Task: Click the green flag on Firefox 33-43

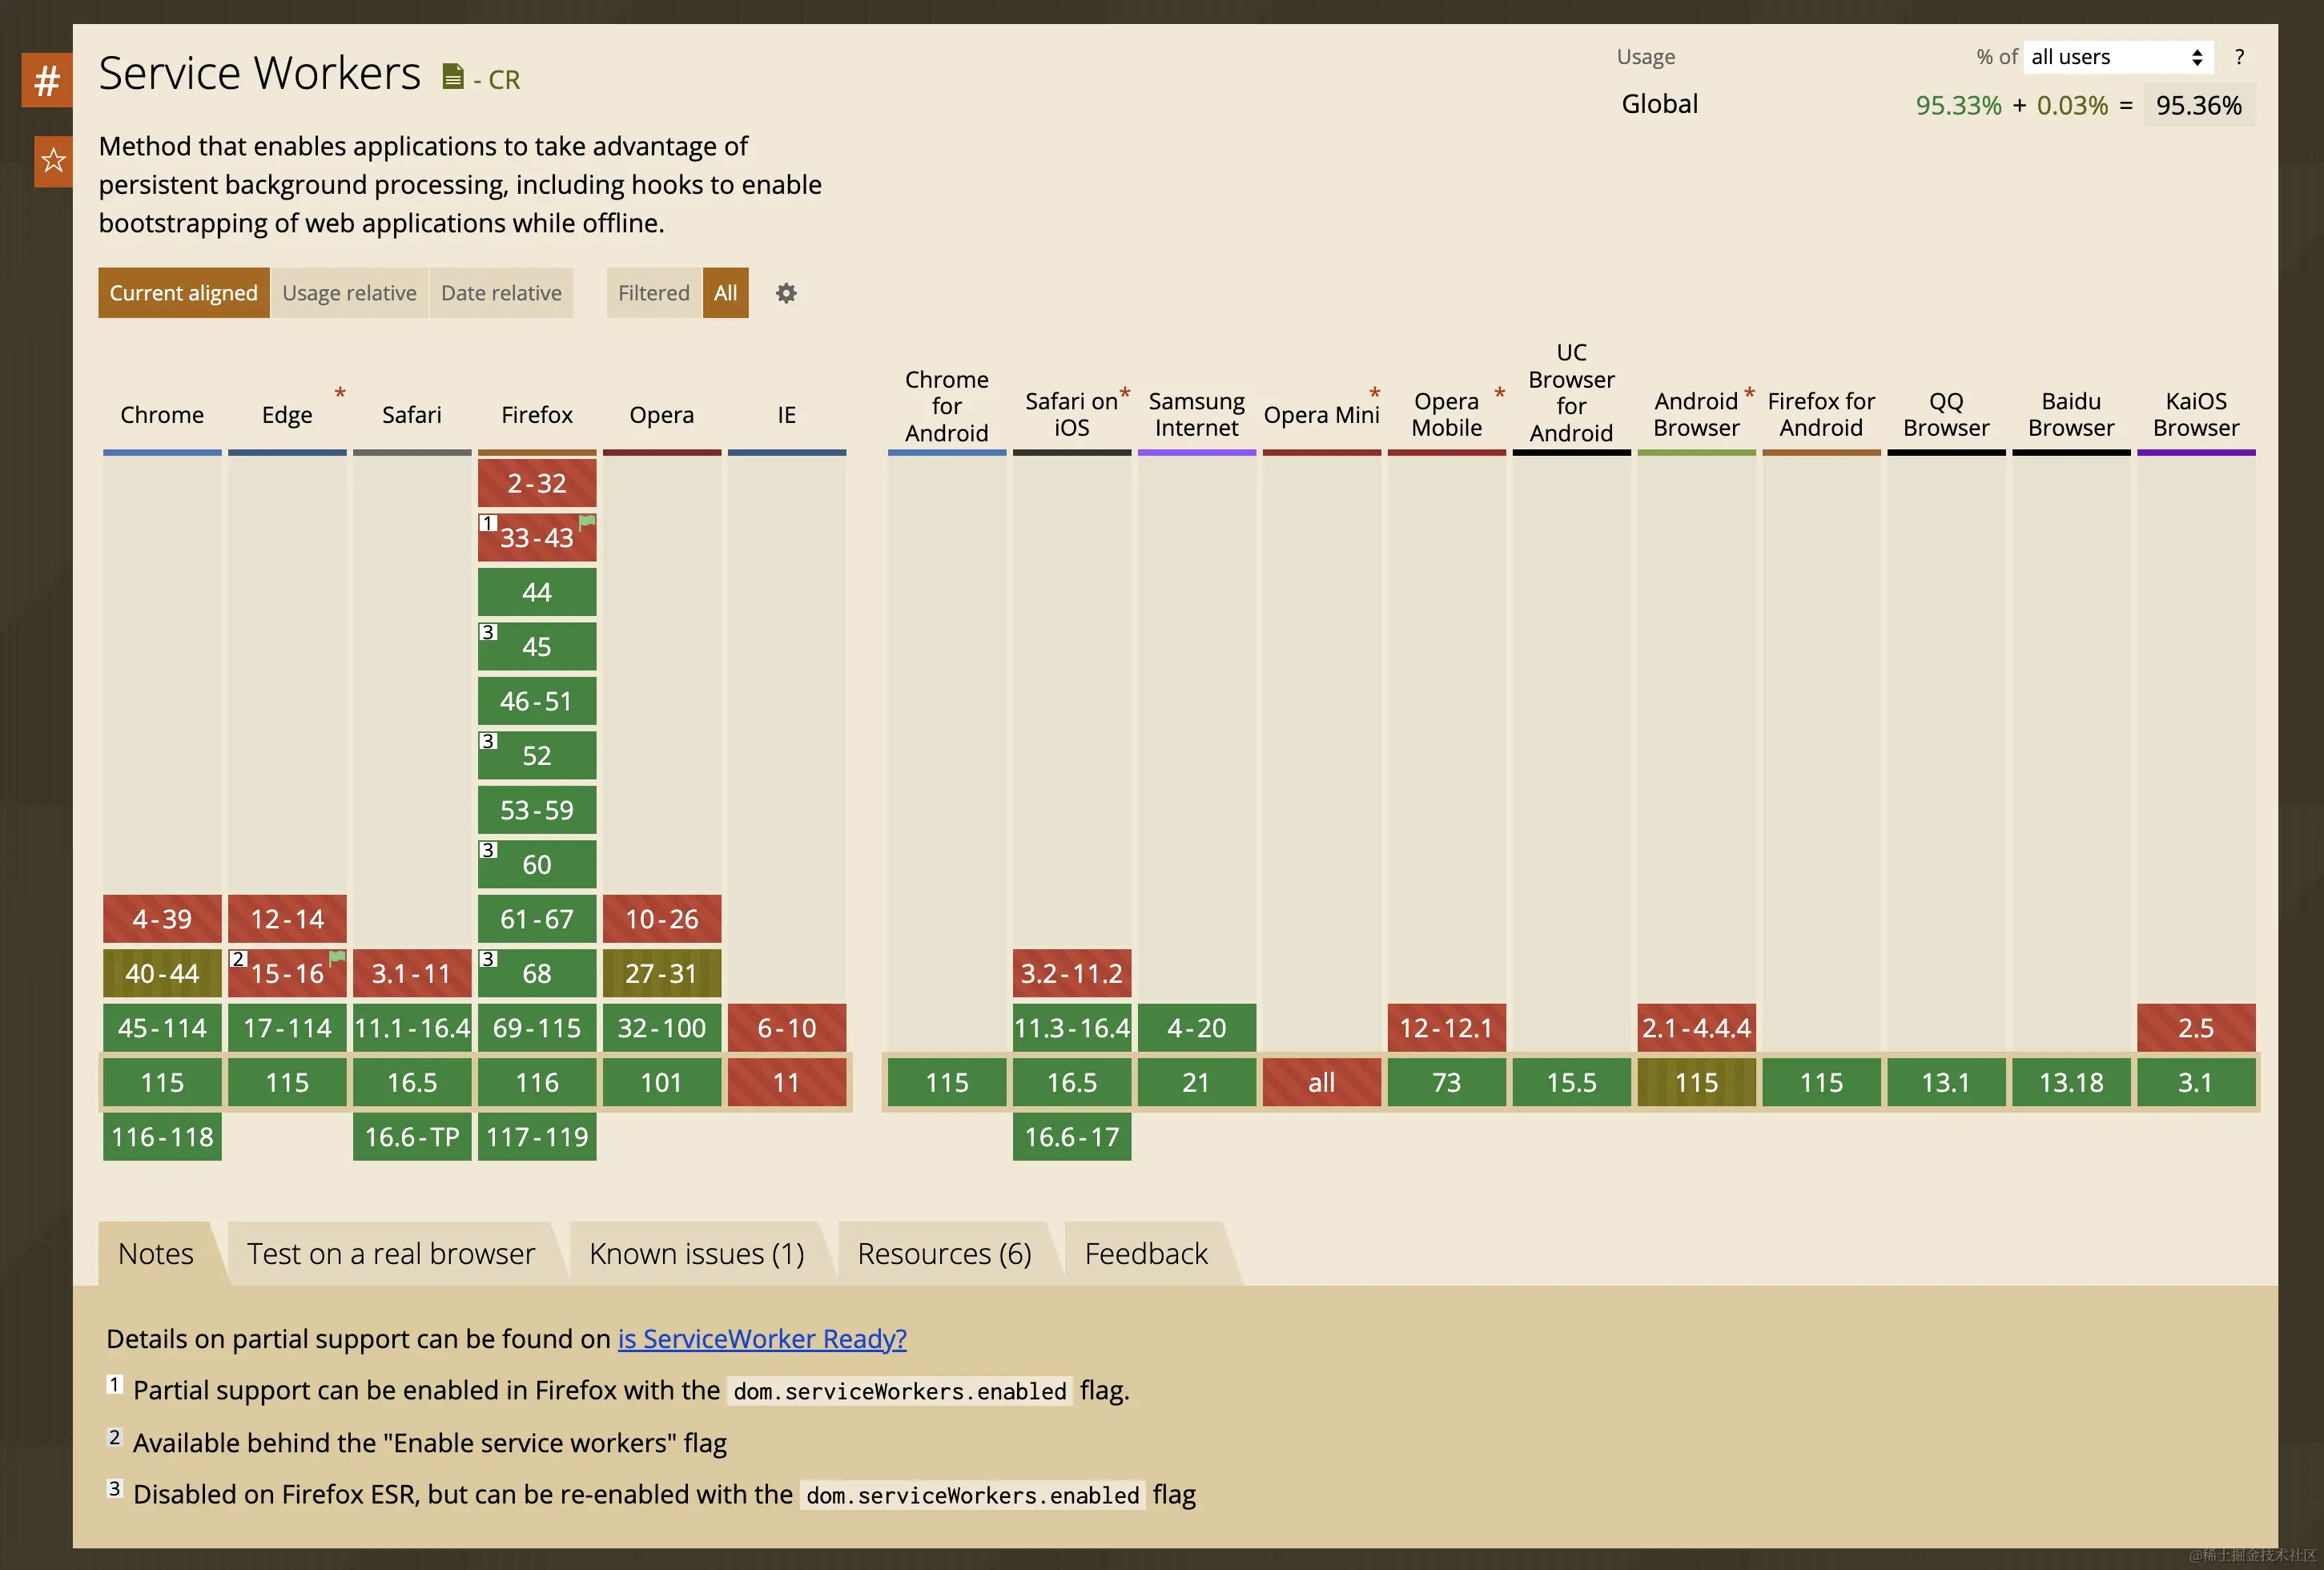Action: pos(587,521)
